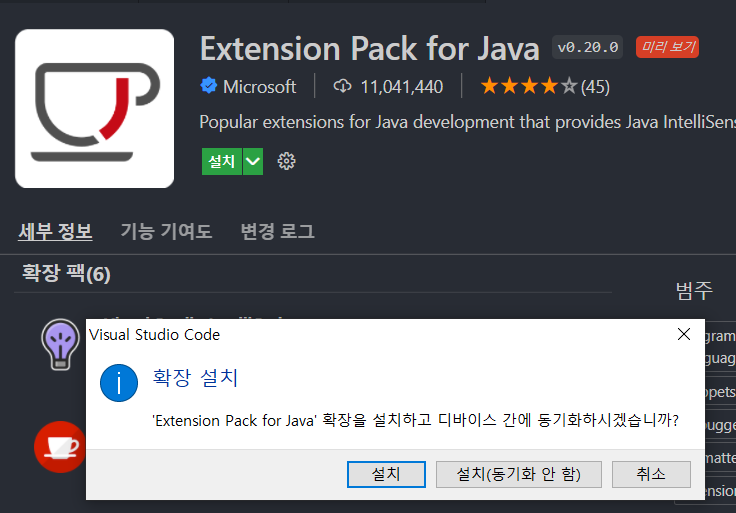Click the download count cloud icon
The width and height of the screenshot is (736, 513).
(342, 86)
